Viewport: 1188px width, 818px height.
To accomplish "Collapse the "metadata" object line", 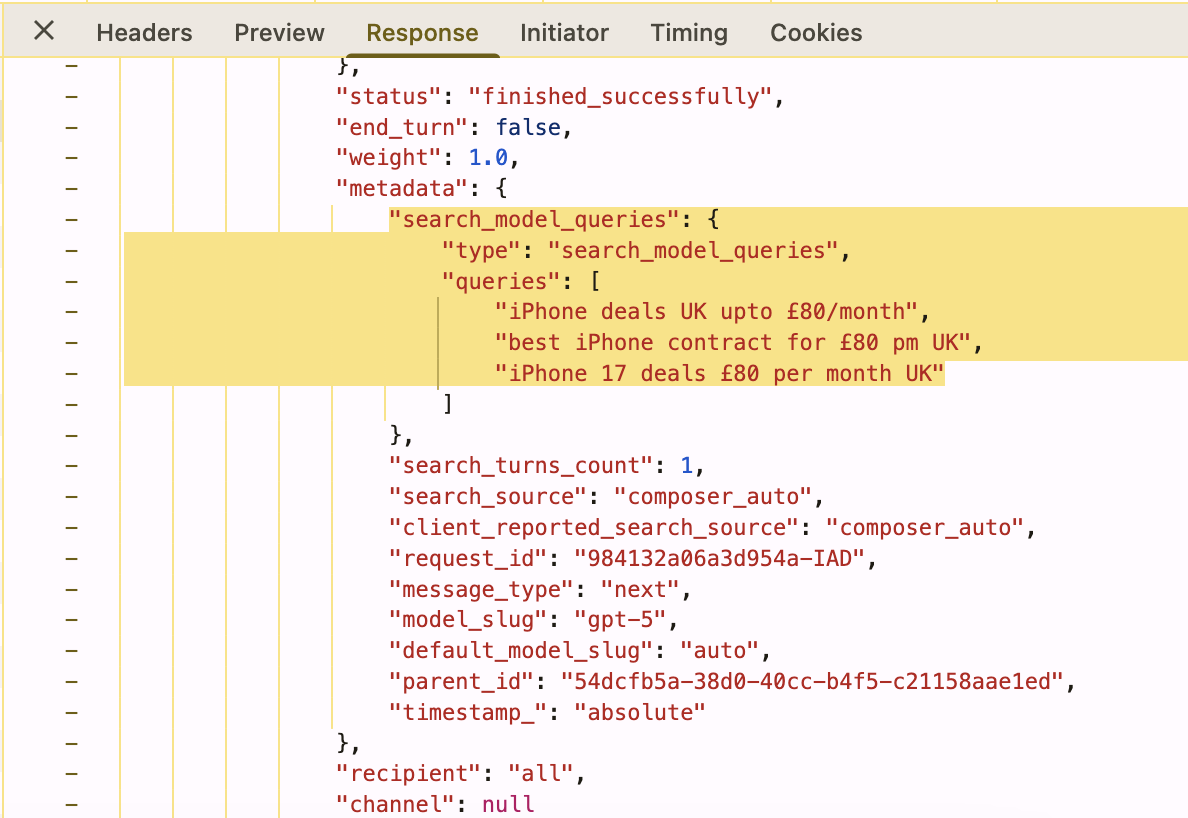I will (71, 189).
